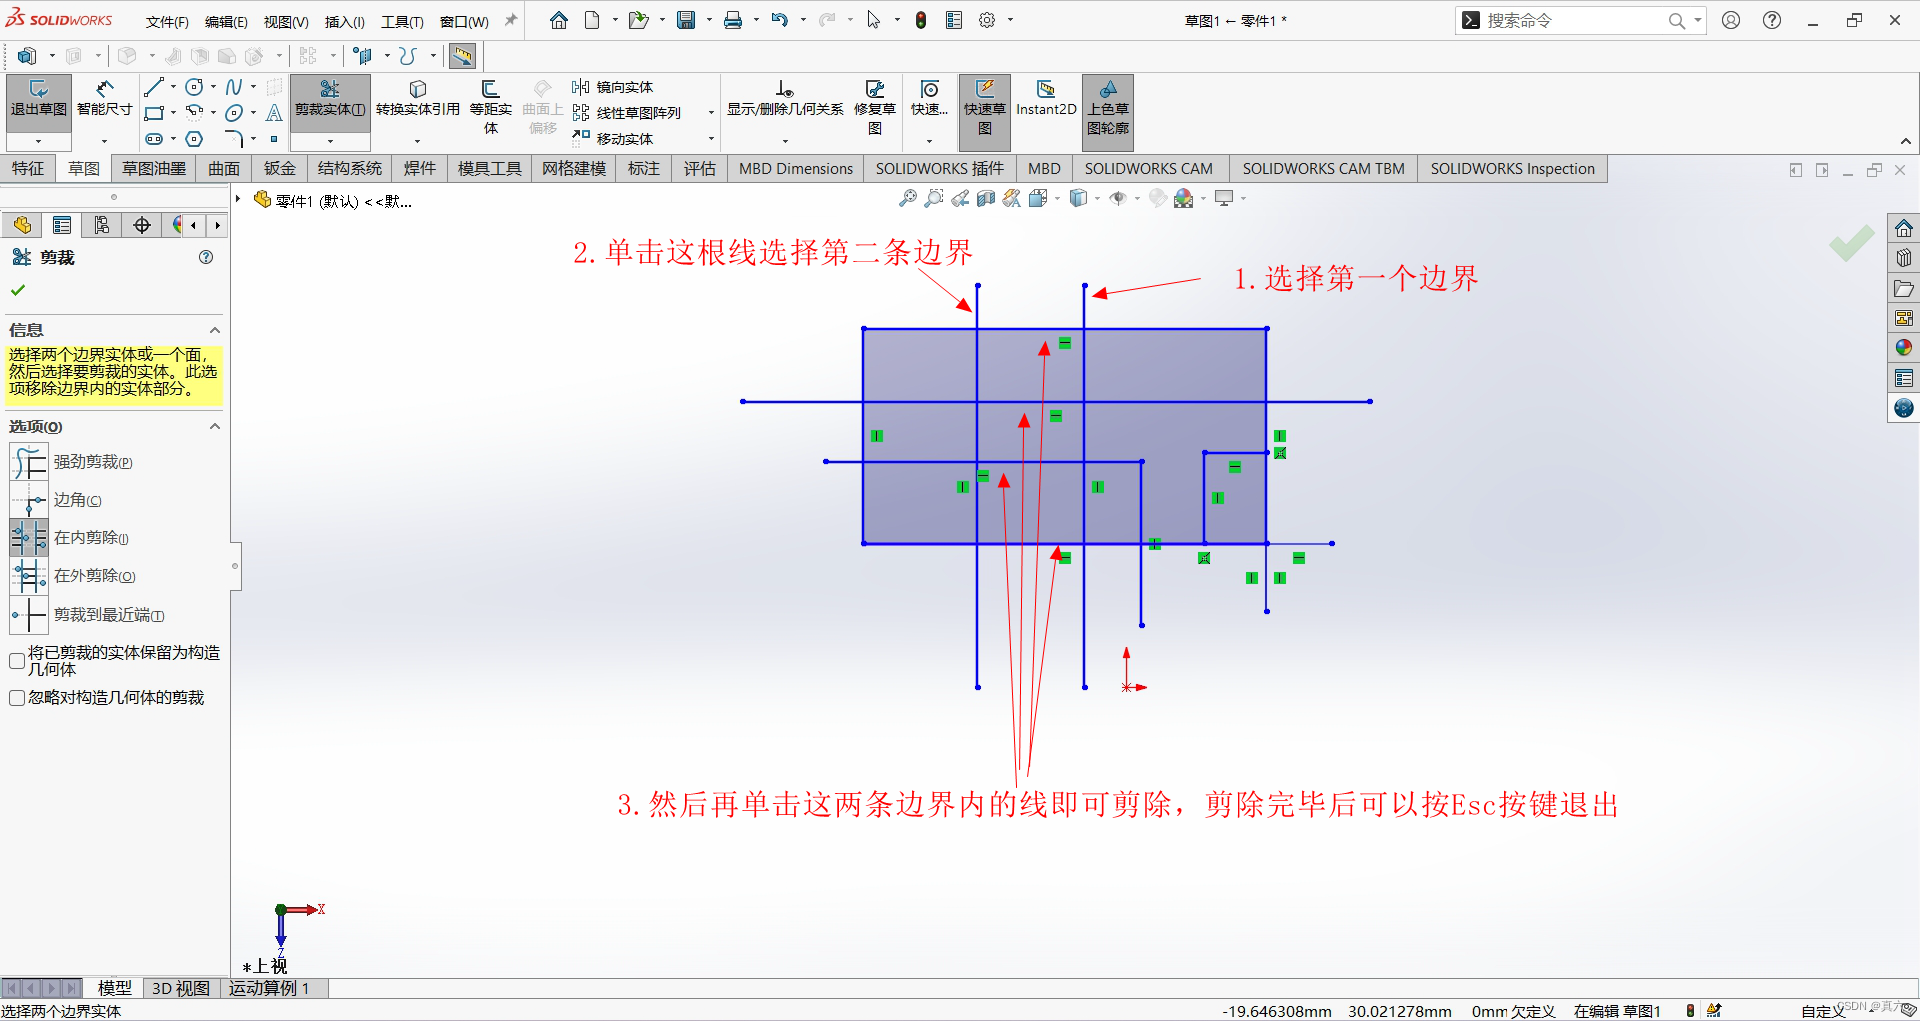Click the Offset Entities (等距实体) icon
Screen dimensions: 1920x1021
pyautogui.click(x=490, y=105)
